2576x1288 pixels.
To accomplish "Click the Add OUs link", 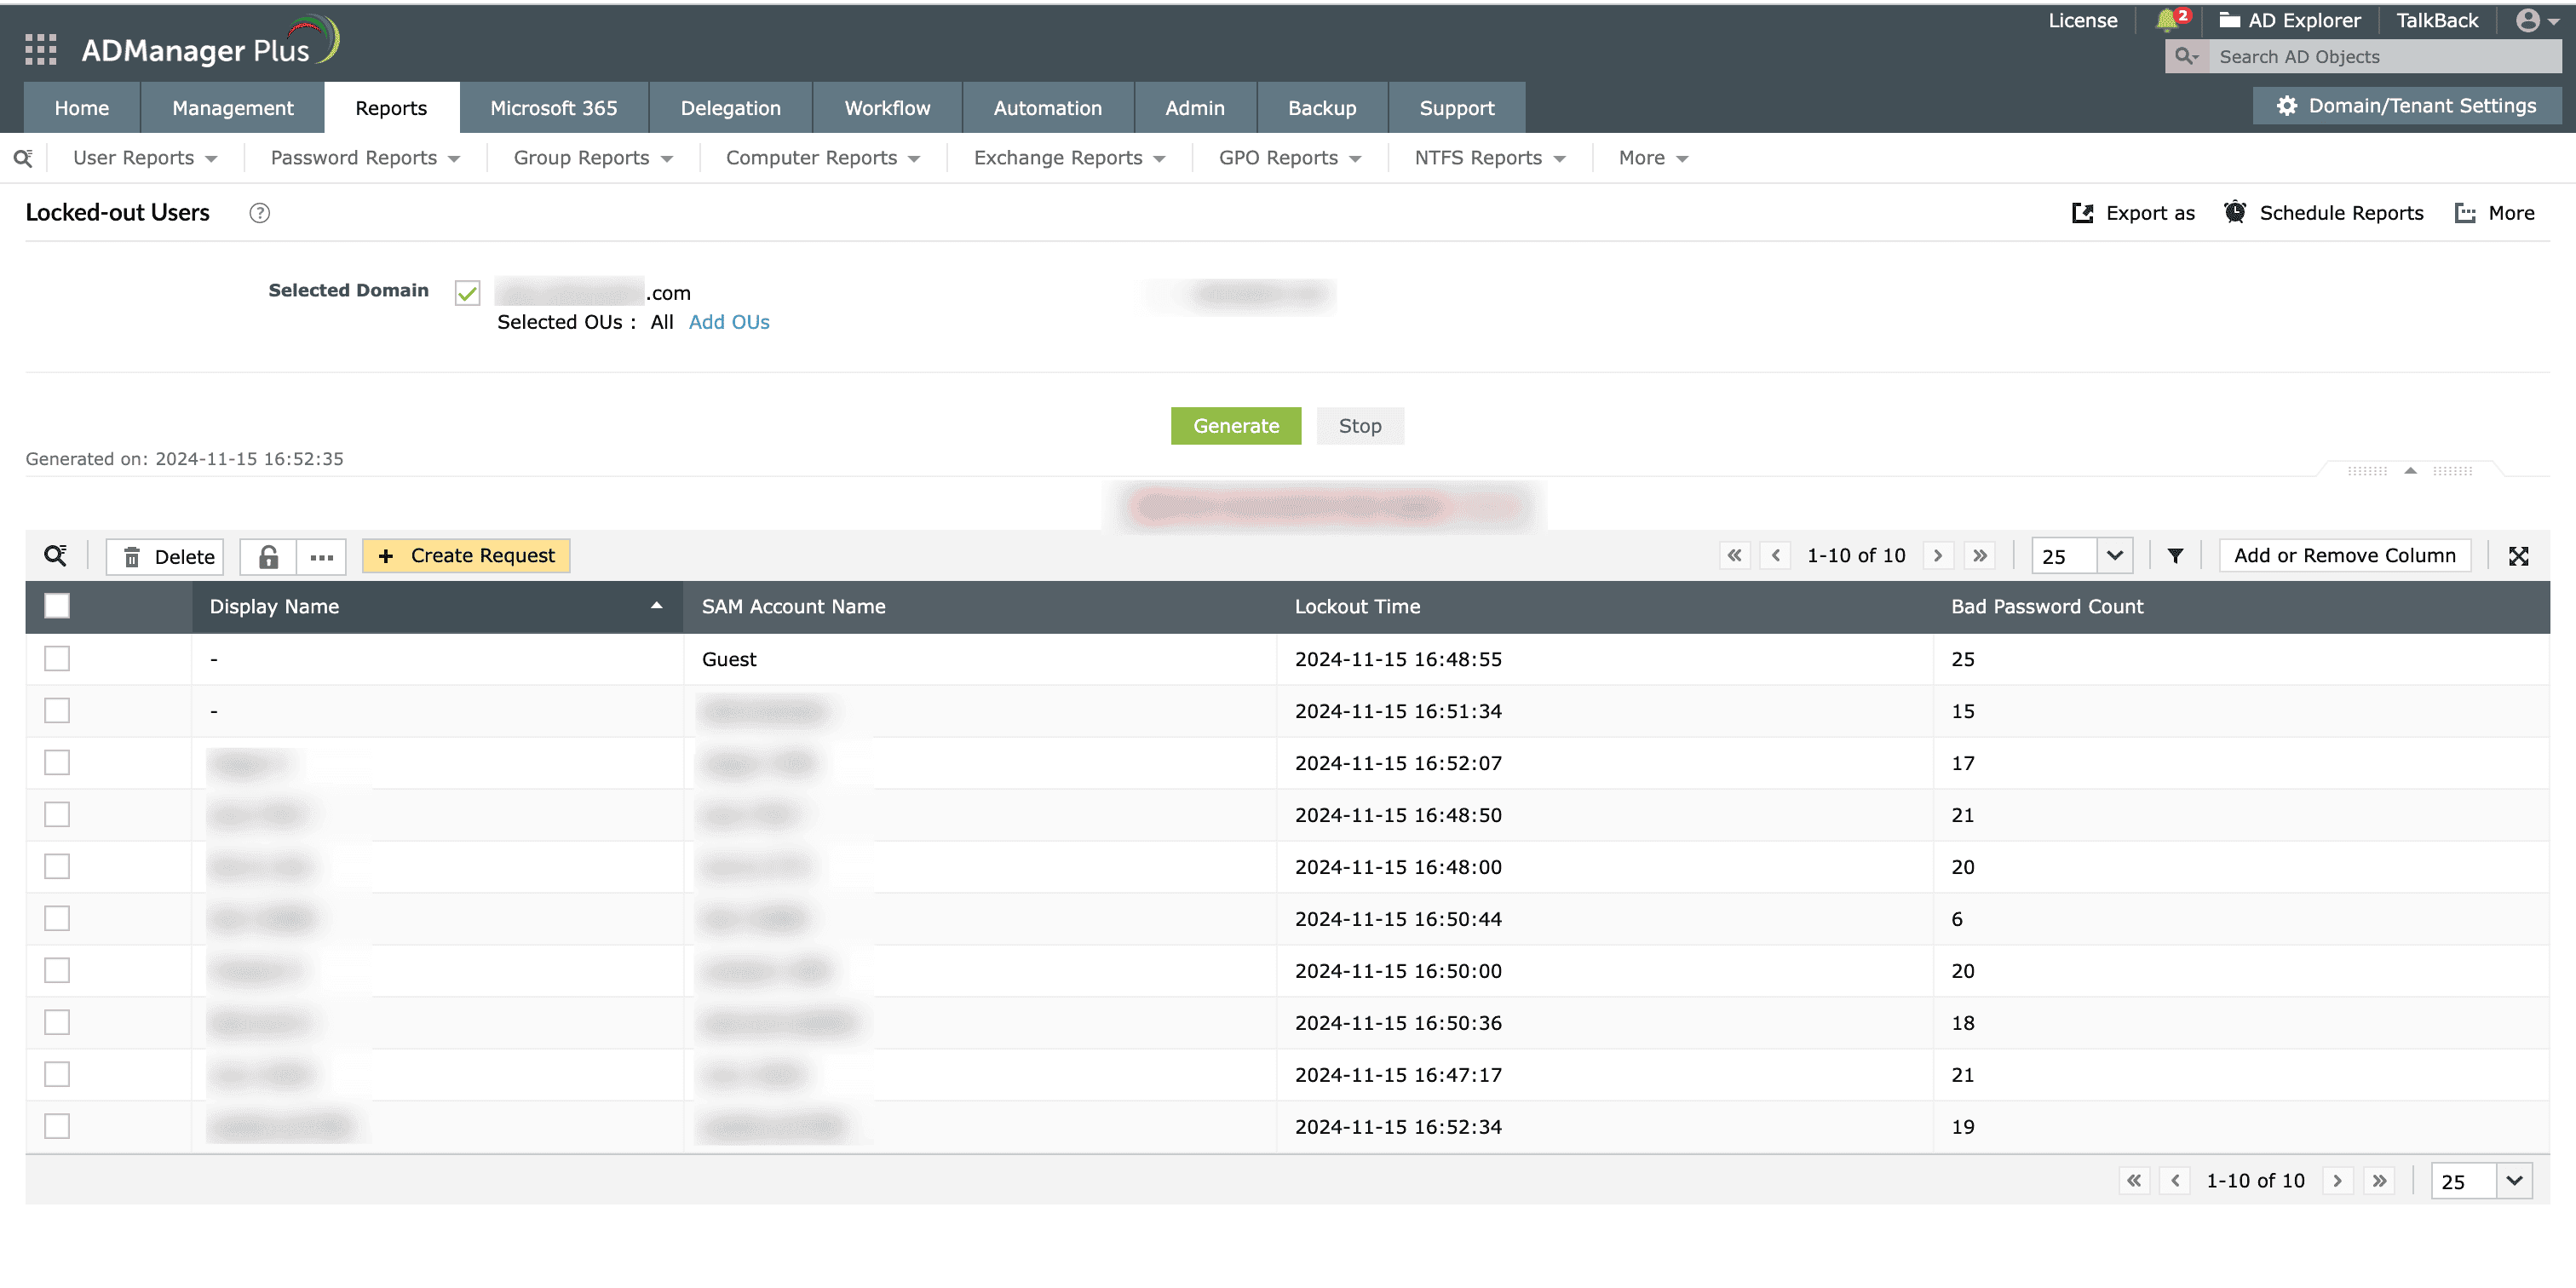I will pyautogui.click(x=728, y=322).
